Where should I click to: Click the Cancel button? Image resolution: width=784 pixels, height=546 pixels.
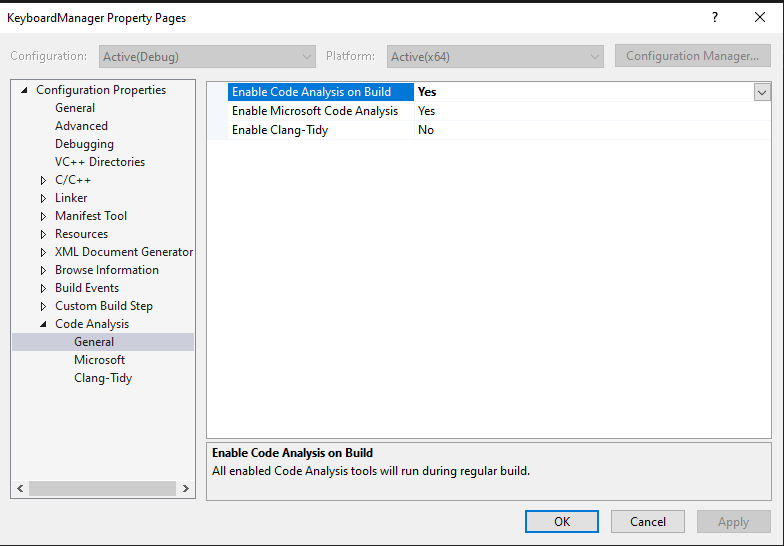coord(648,522)
